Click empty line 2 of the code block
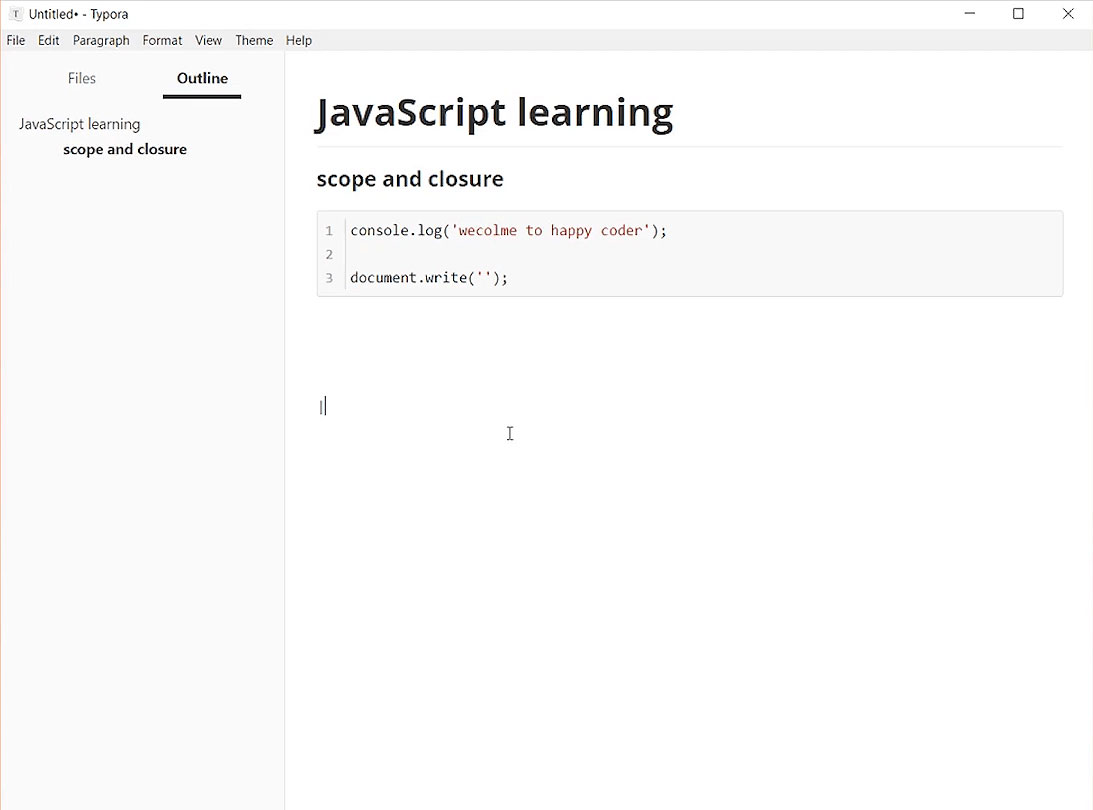The height and width of the screenshot is (810, 1093). point(600,255)
